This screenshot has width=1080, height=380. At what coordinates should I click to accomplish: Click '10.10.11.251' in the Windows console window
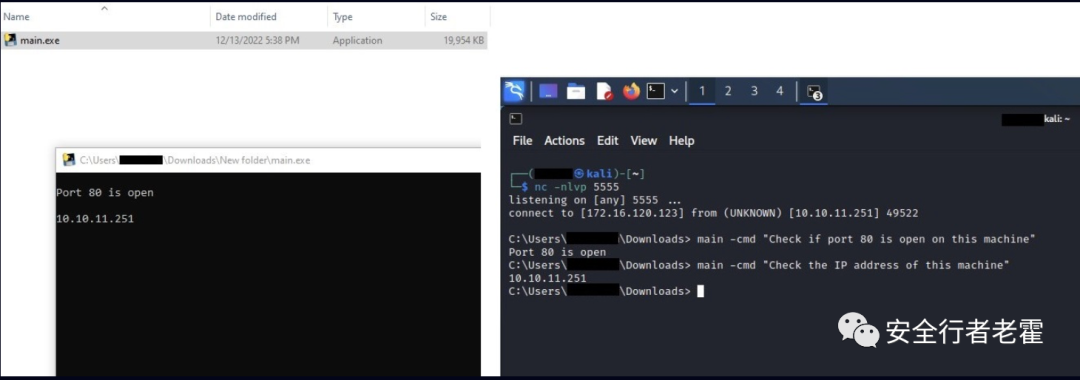(95, 219)
